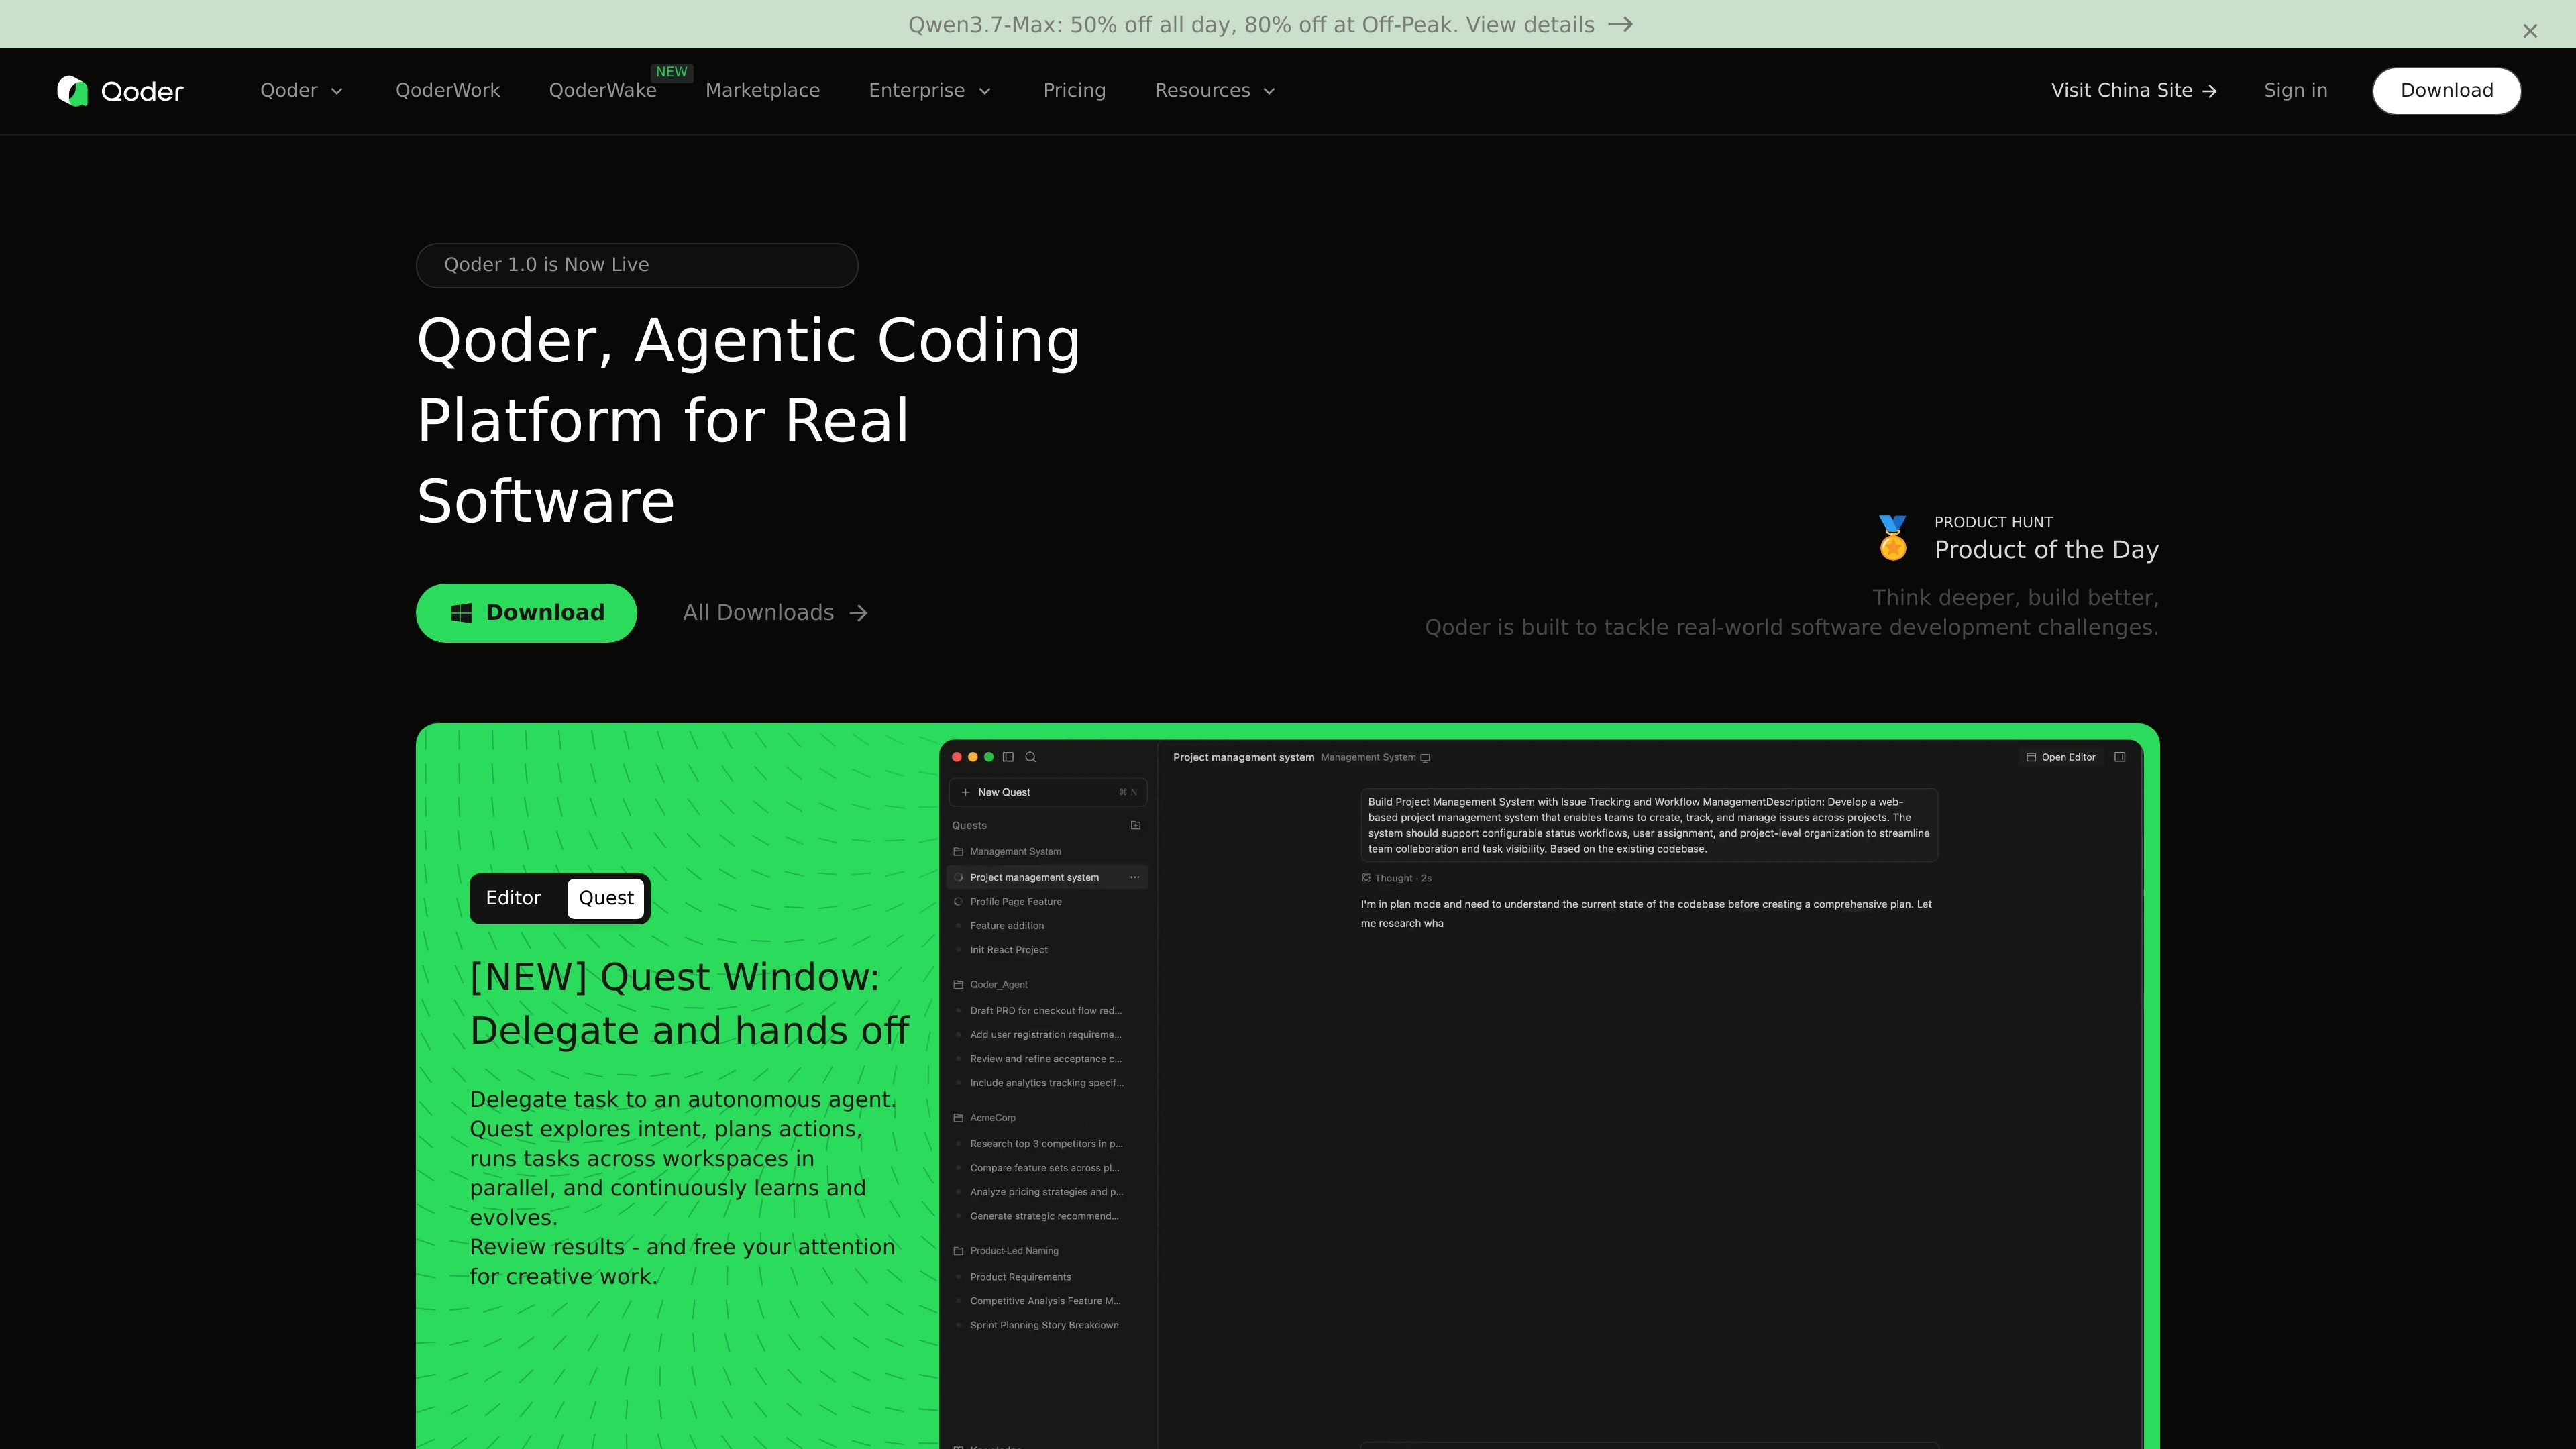Select the Quest tab

point(606,898)
